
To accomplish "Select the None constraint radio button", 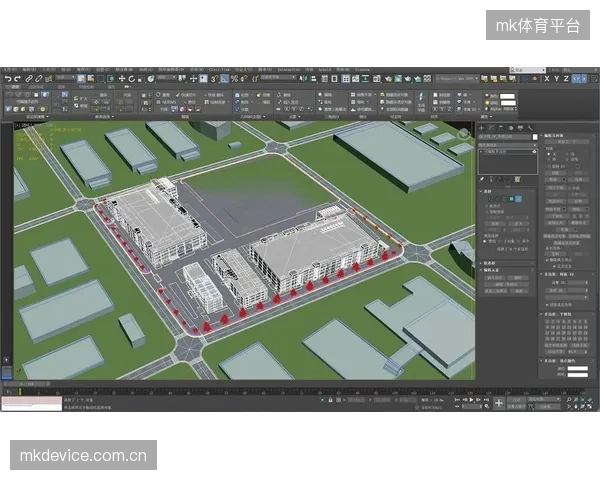I will click(549, 154).
